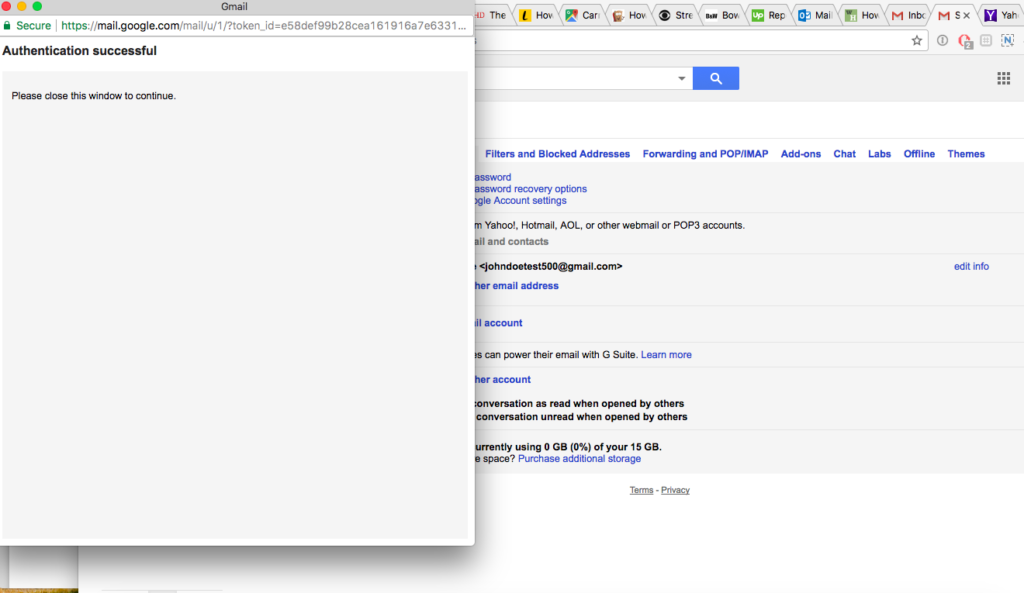Expand the search options dropdown arrow
Screen dimensions: 1024x593
(682, 78)
